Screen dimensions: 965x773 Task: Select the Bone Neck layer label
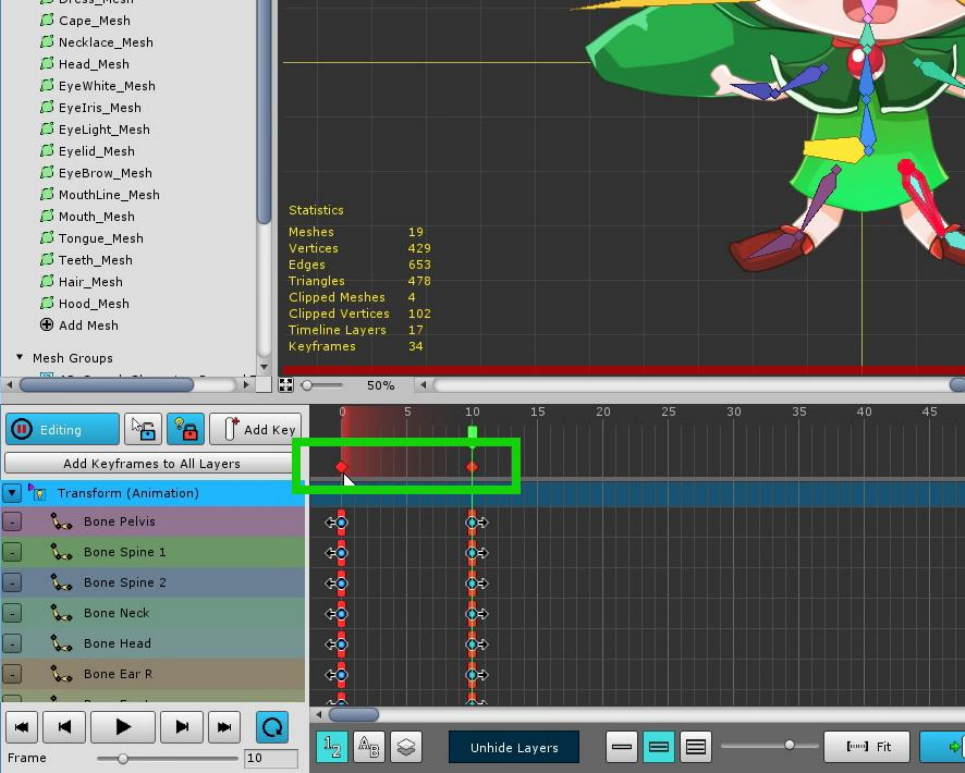coord(116,613)
